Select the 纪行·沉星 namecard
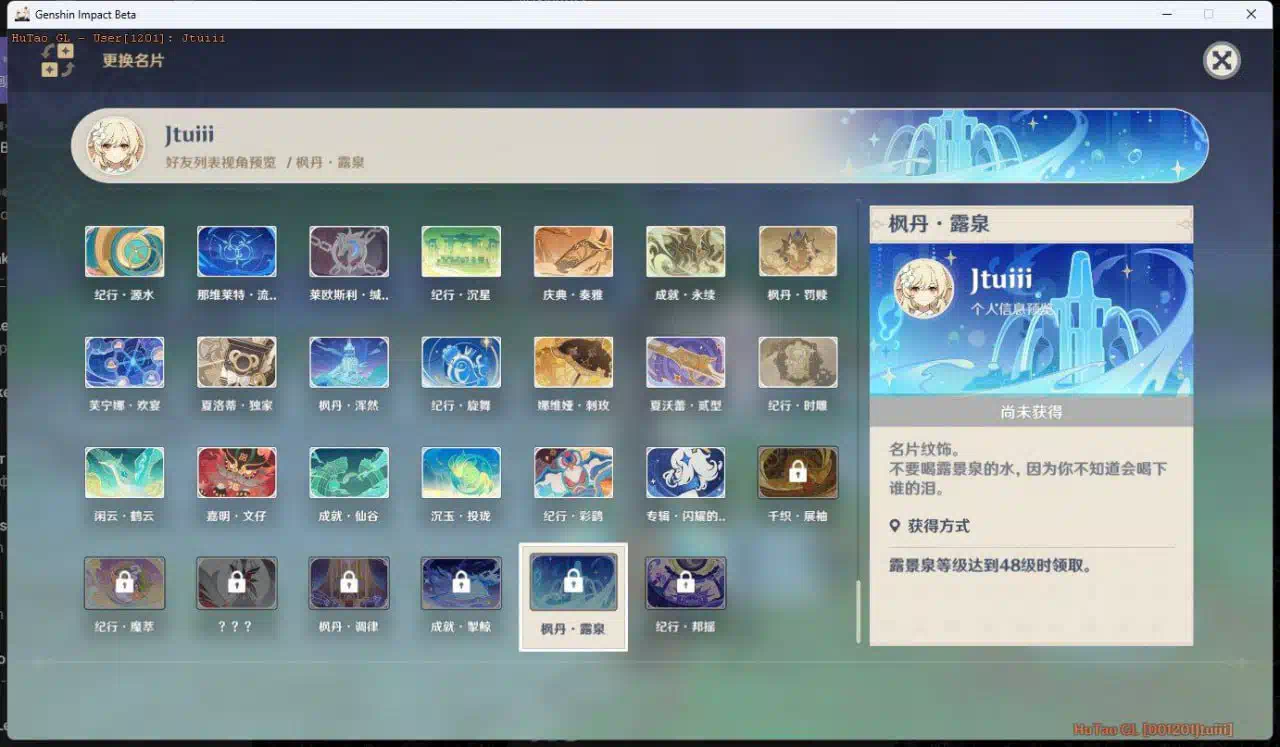1280x747 pixels. coord(461,252)
